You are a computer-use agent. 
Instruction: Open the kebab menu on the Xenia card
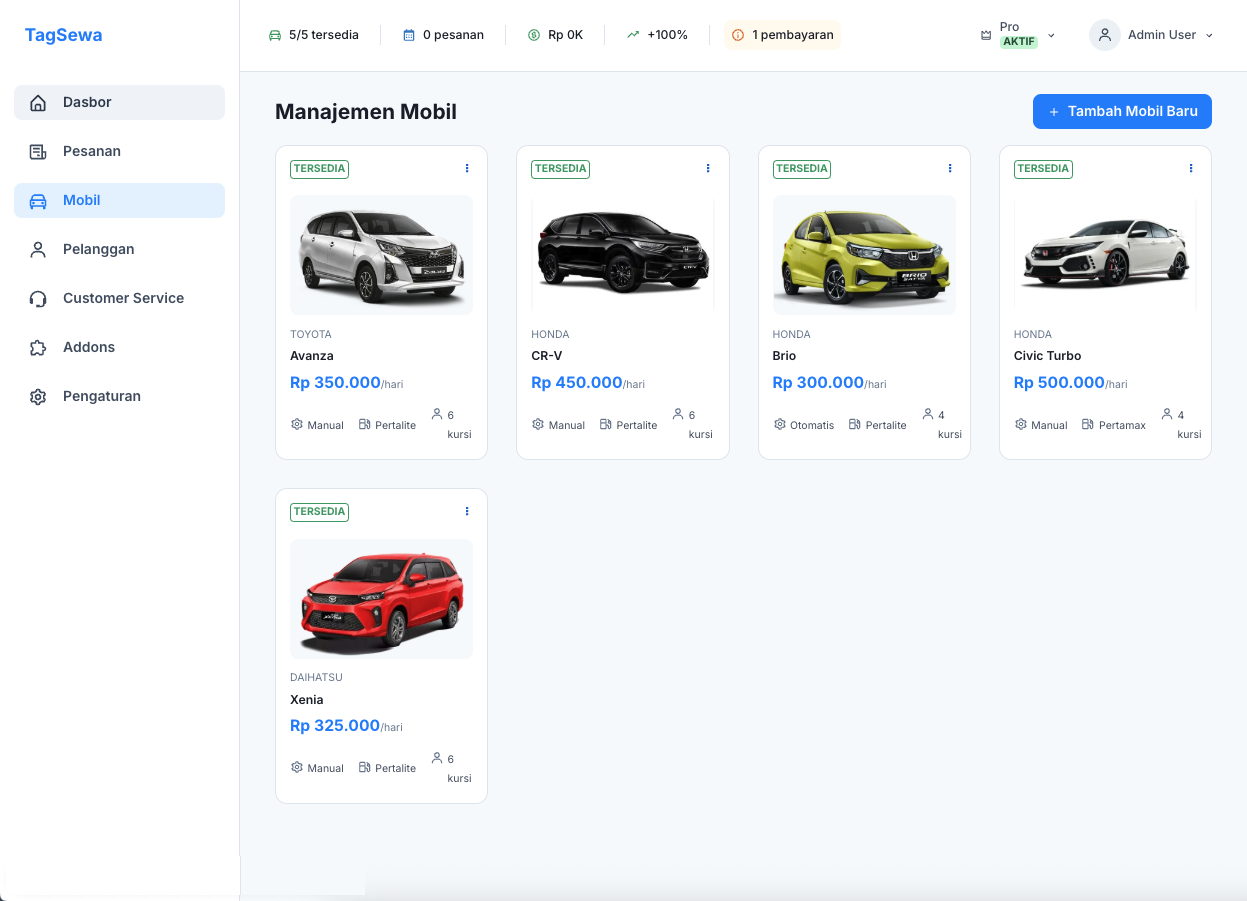[466, 511]
